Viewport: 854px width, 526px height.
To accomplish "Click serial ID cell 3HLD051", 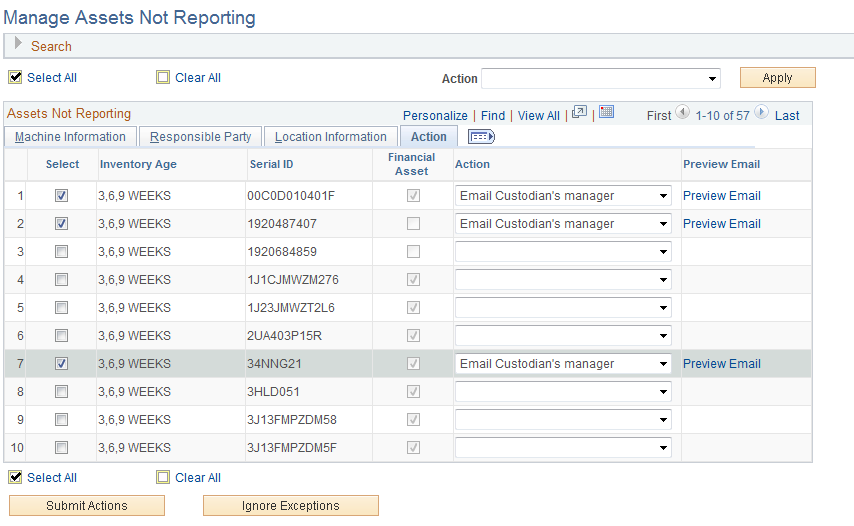I will pos(273,392).
